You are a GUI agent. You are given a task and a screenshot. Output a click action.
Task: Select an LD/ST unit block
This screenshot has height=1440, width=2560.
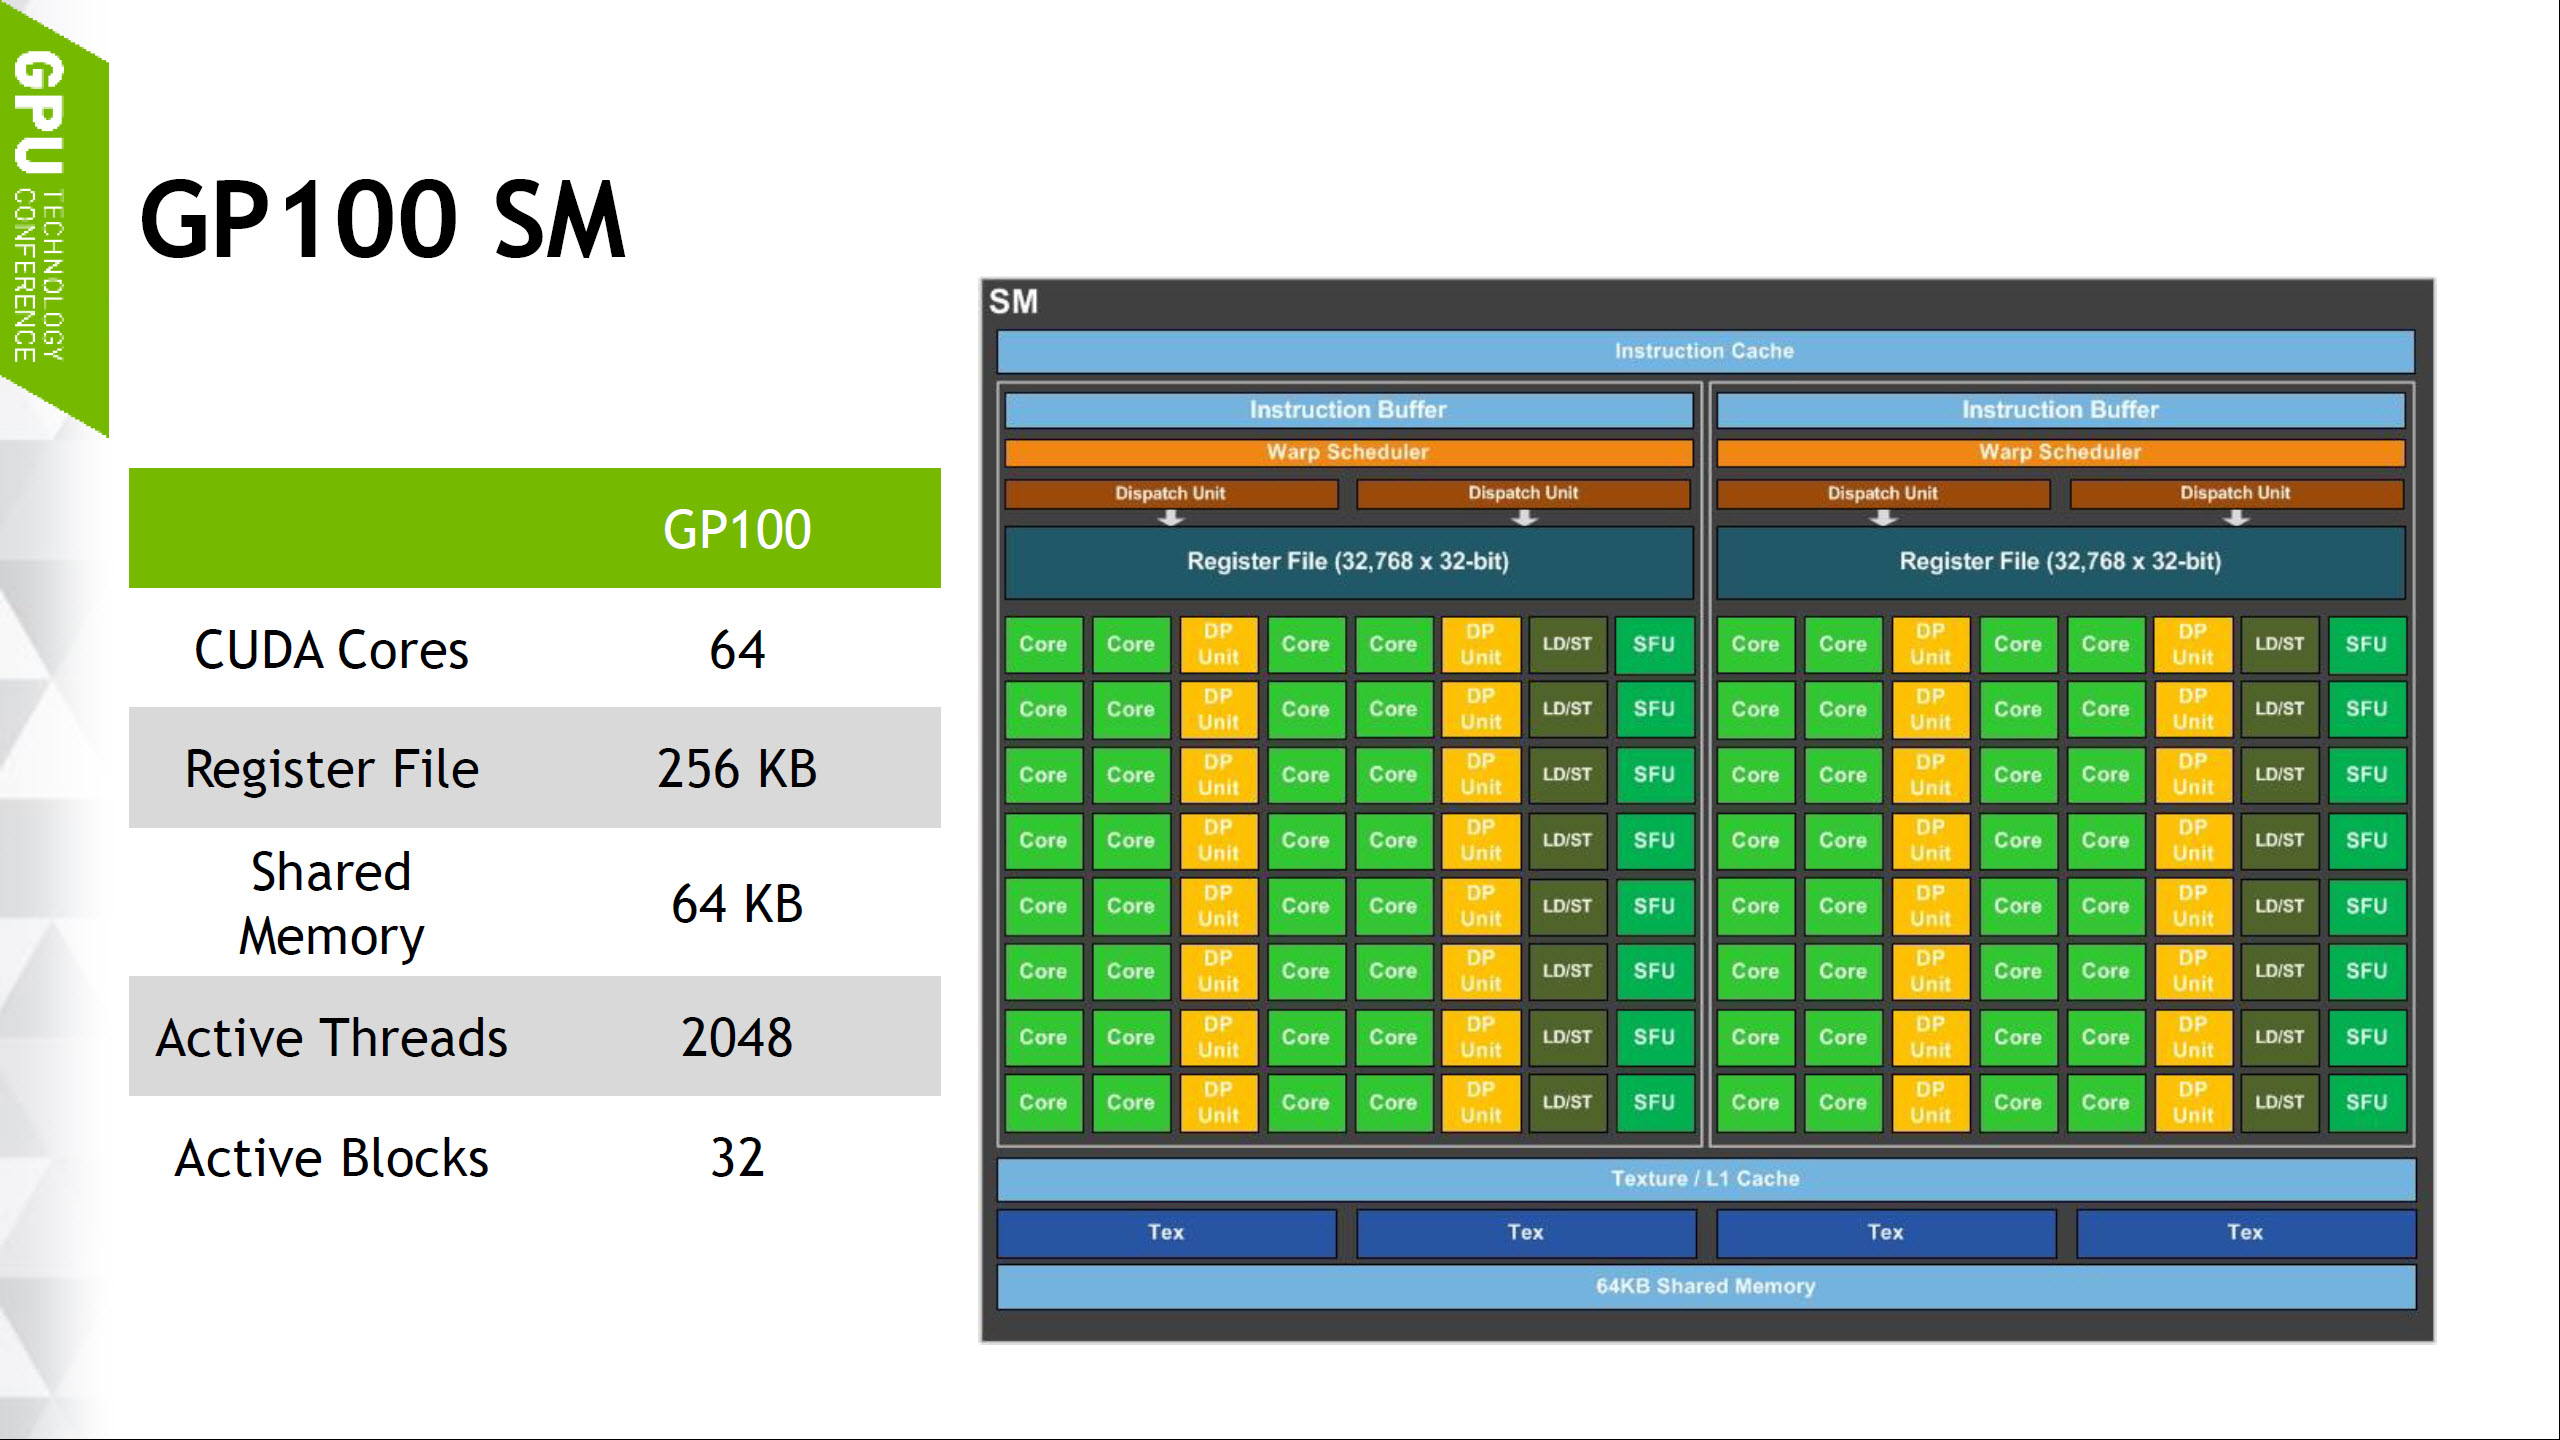[x=1567, y=644]
